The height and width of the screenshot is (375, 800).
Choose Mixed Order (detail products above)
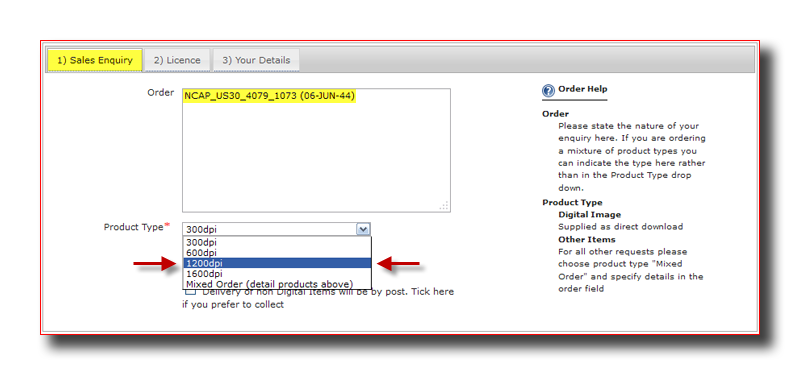(x=277, y=284)
